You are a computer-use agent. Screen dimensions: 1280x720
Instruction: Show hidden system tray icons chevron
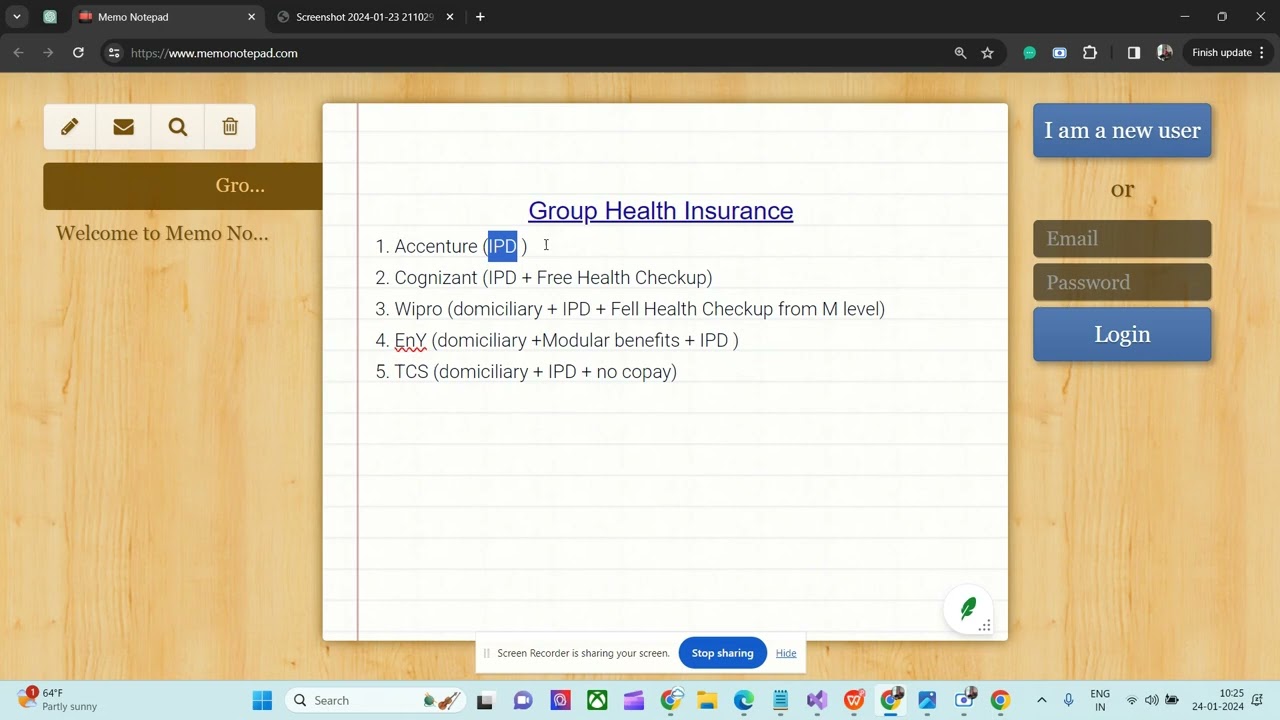(1041, 700)
